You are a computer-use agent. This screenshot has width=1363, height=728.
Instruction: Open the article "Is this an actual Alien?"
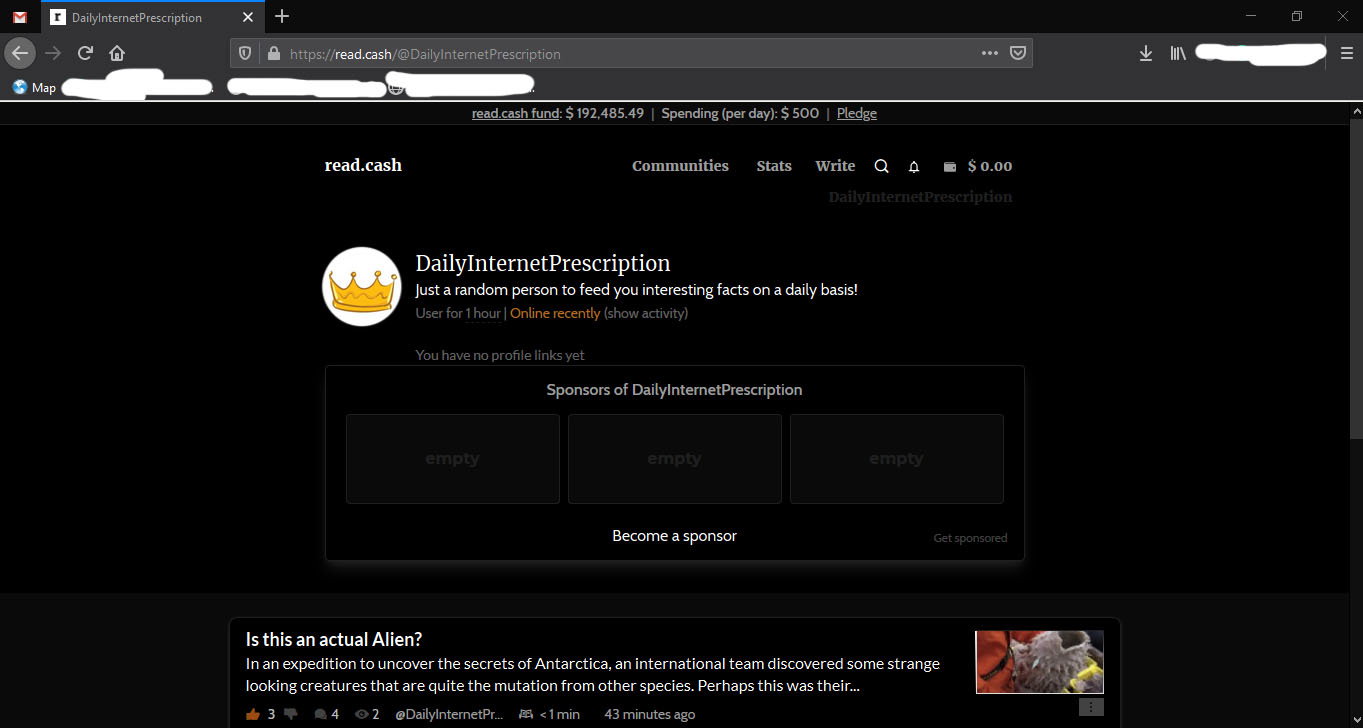[x=334, y=639]
